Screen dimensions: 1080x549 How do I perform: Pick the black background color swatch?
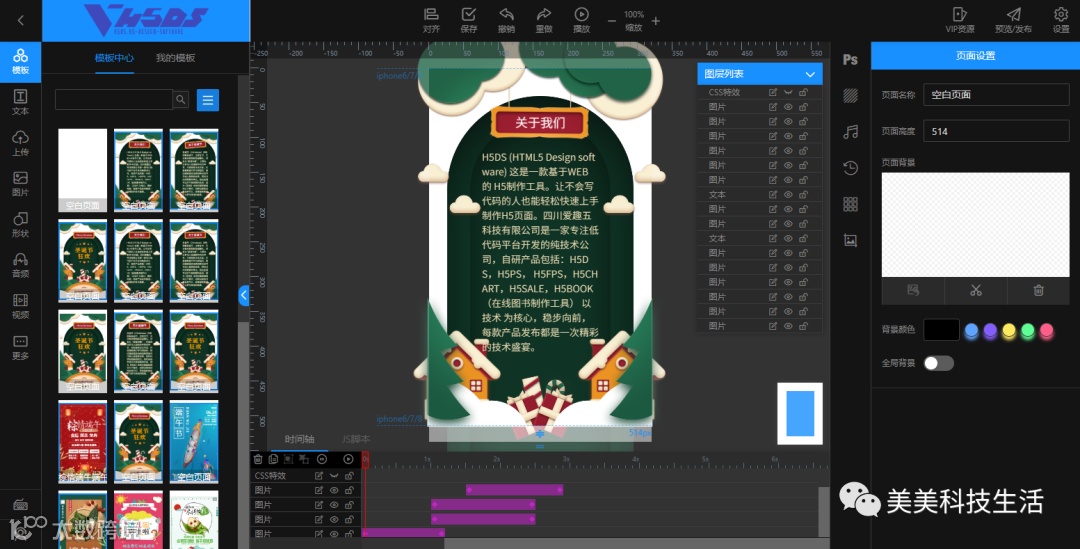[x=941, y=330]
